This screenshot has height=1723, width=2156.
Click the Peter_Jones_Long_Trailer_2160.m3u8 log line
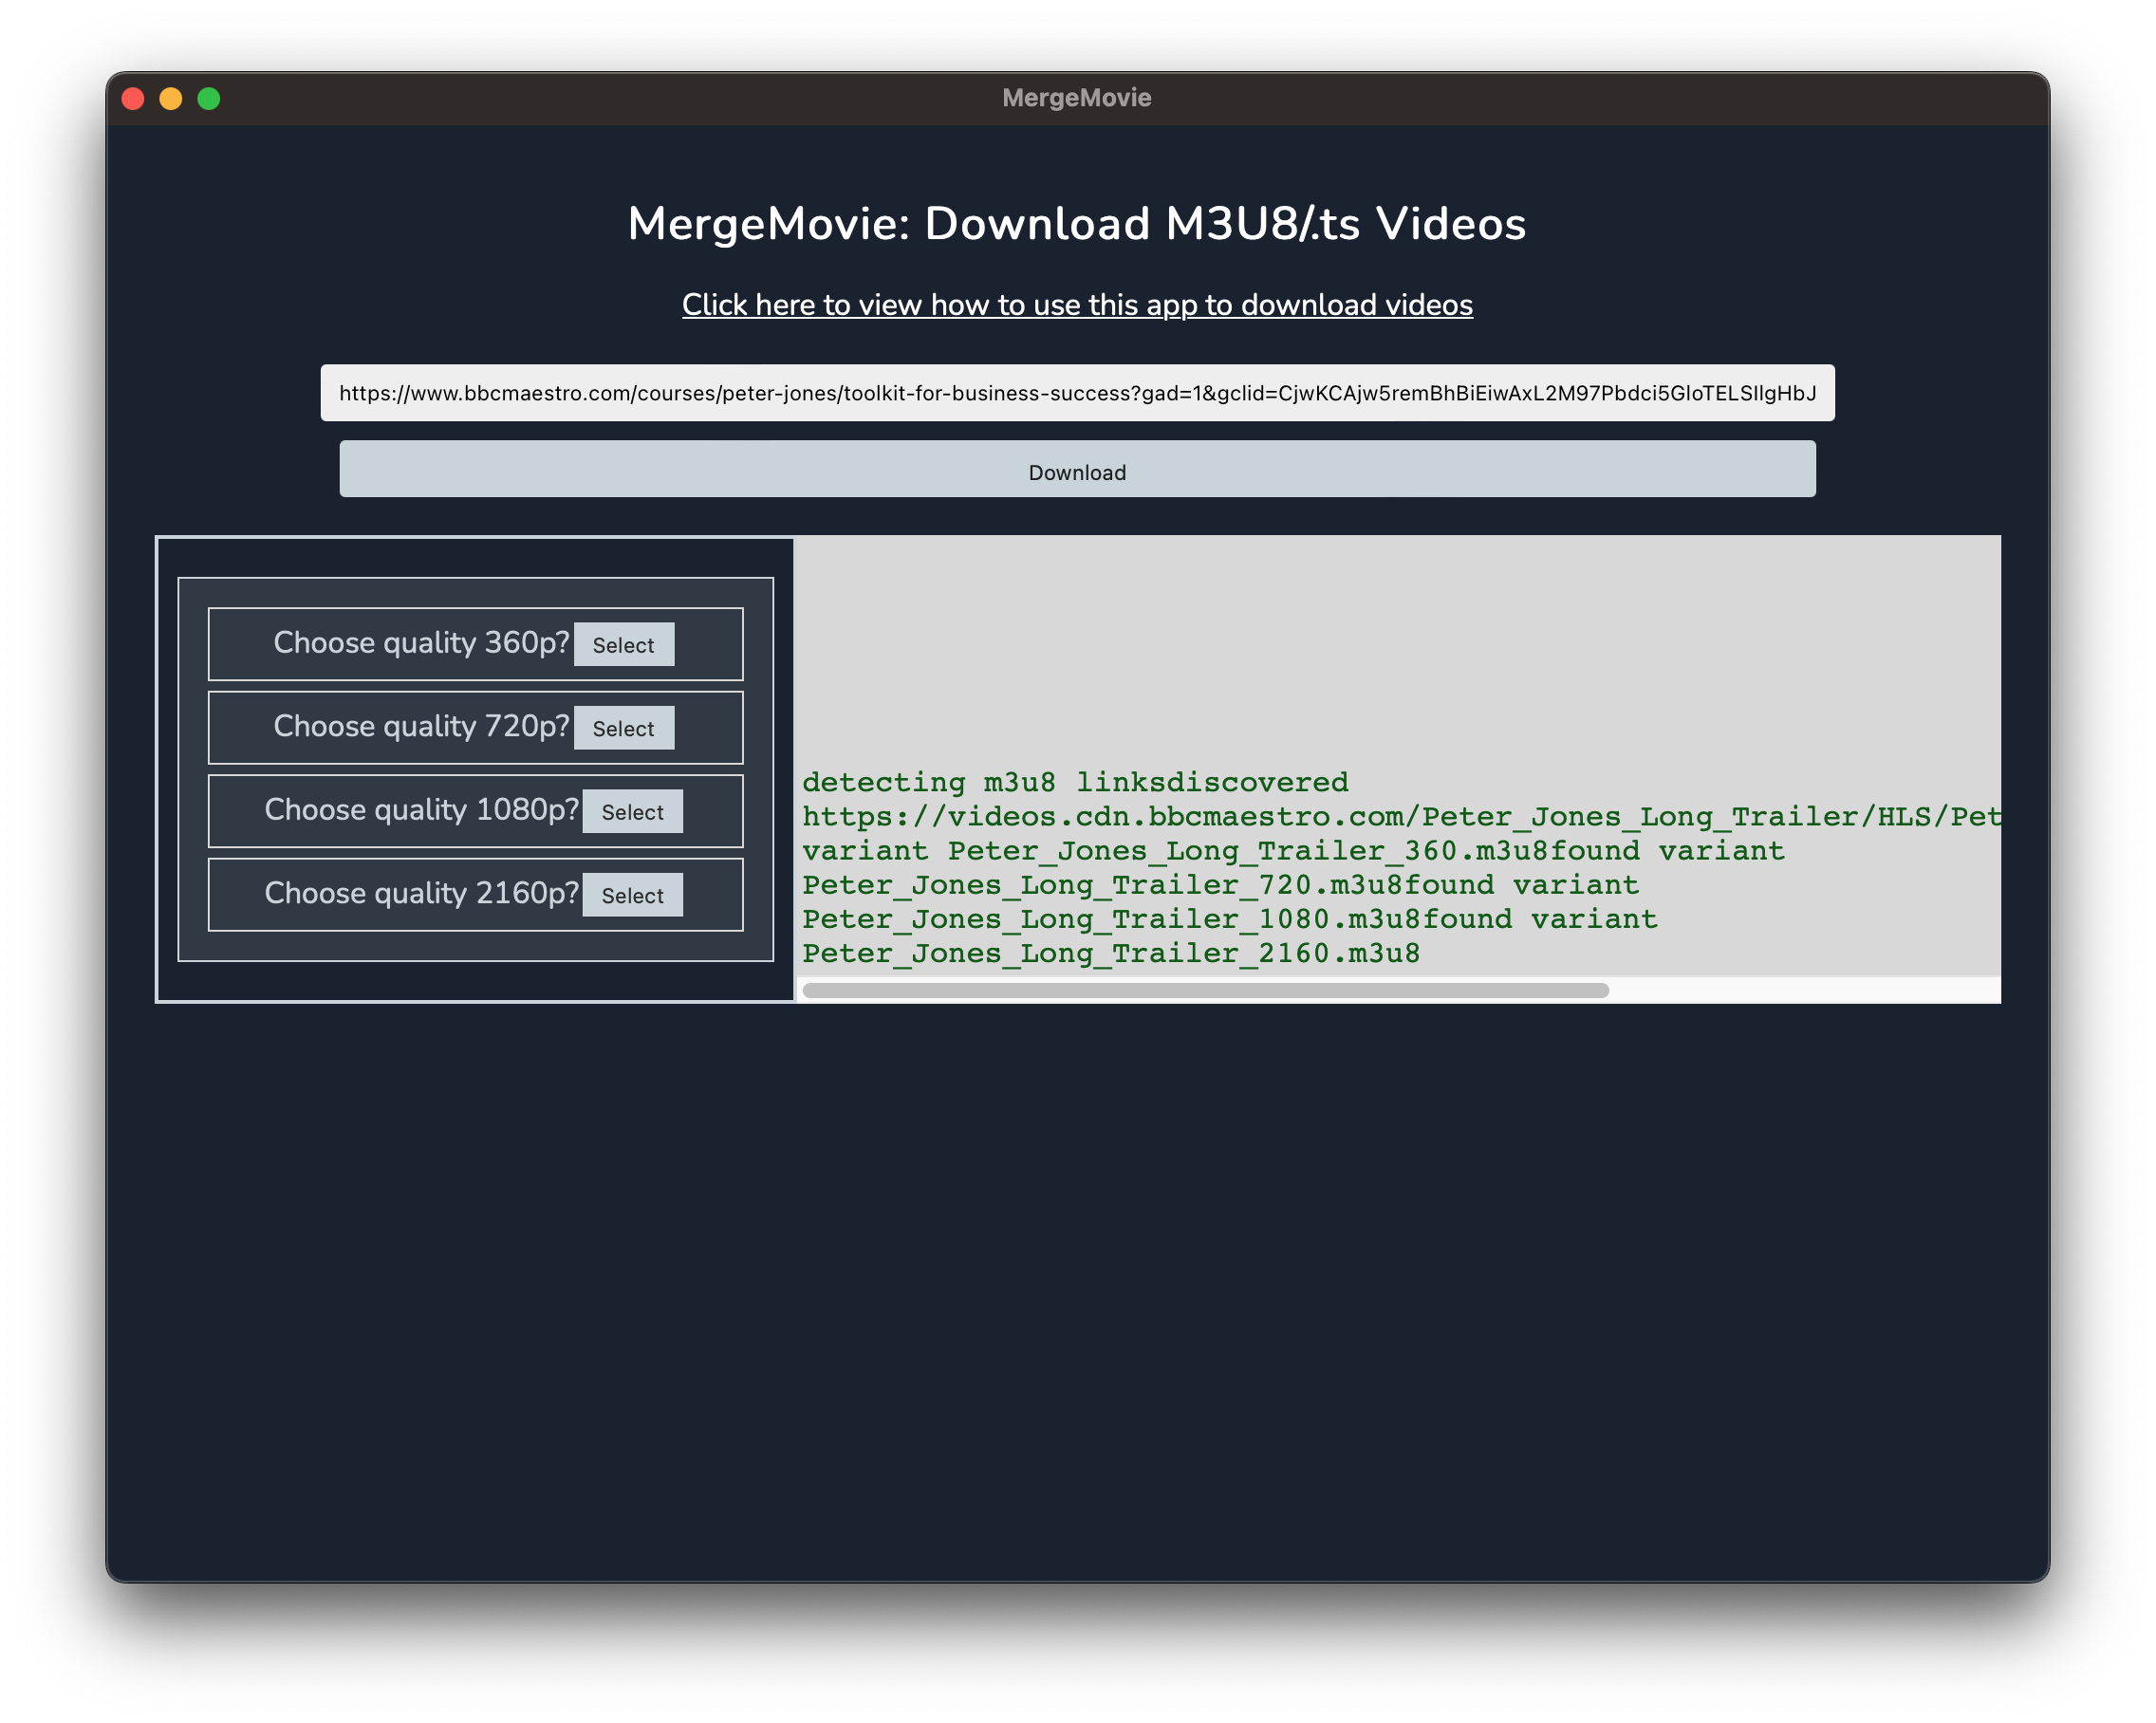pyautogui.click(x=1108, y=953)
